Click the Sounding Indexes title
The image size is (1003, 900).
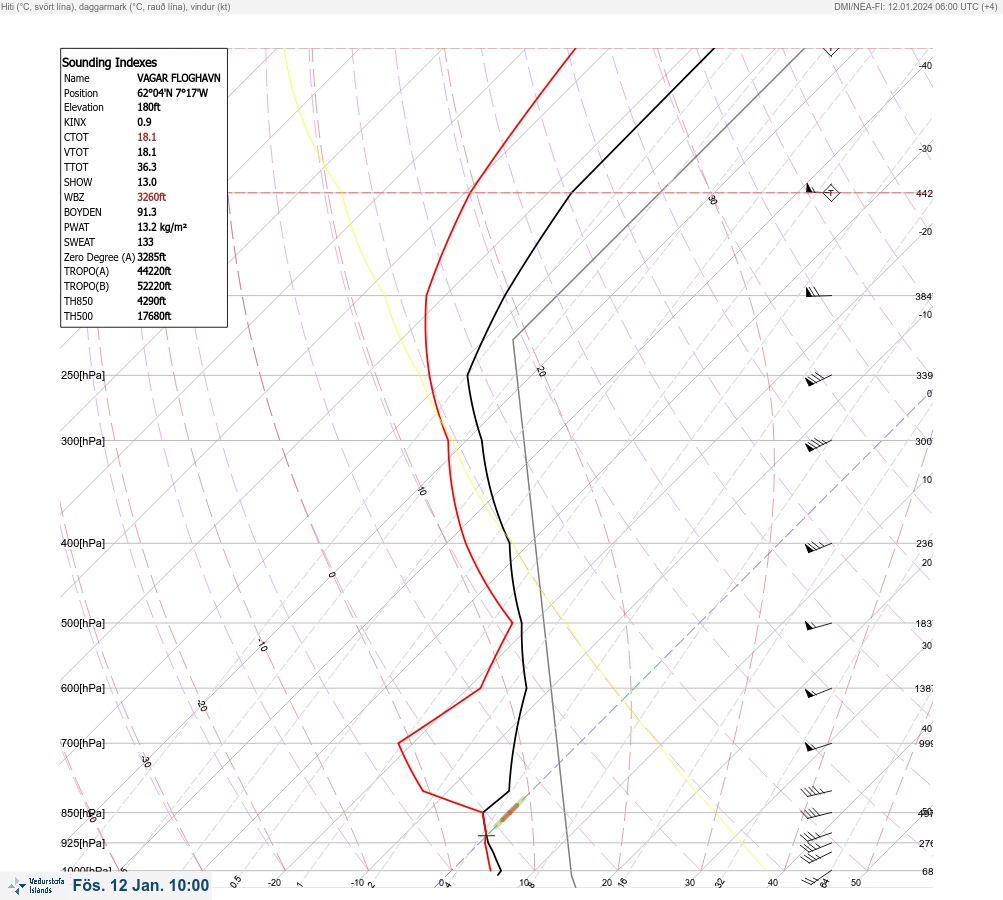[x=109, y=62]
